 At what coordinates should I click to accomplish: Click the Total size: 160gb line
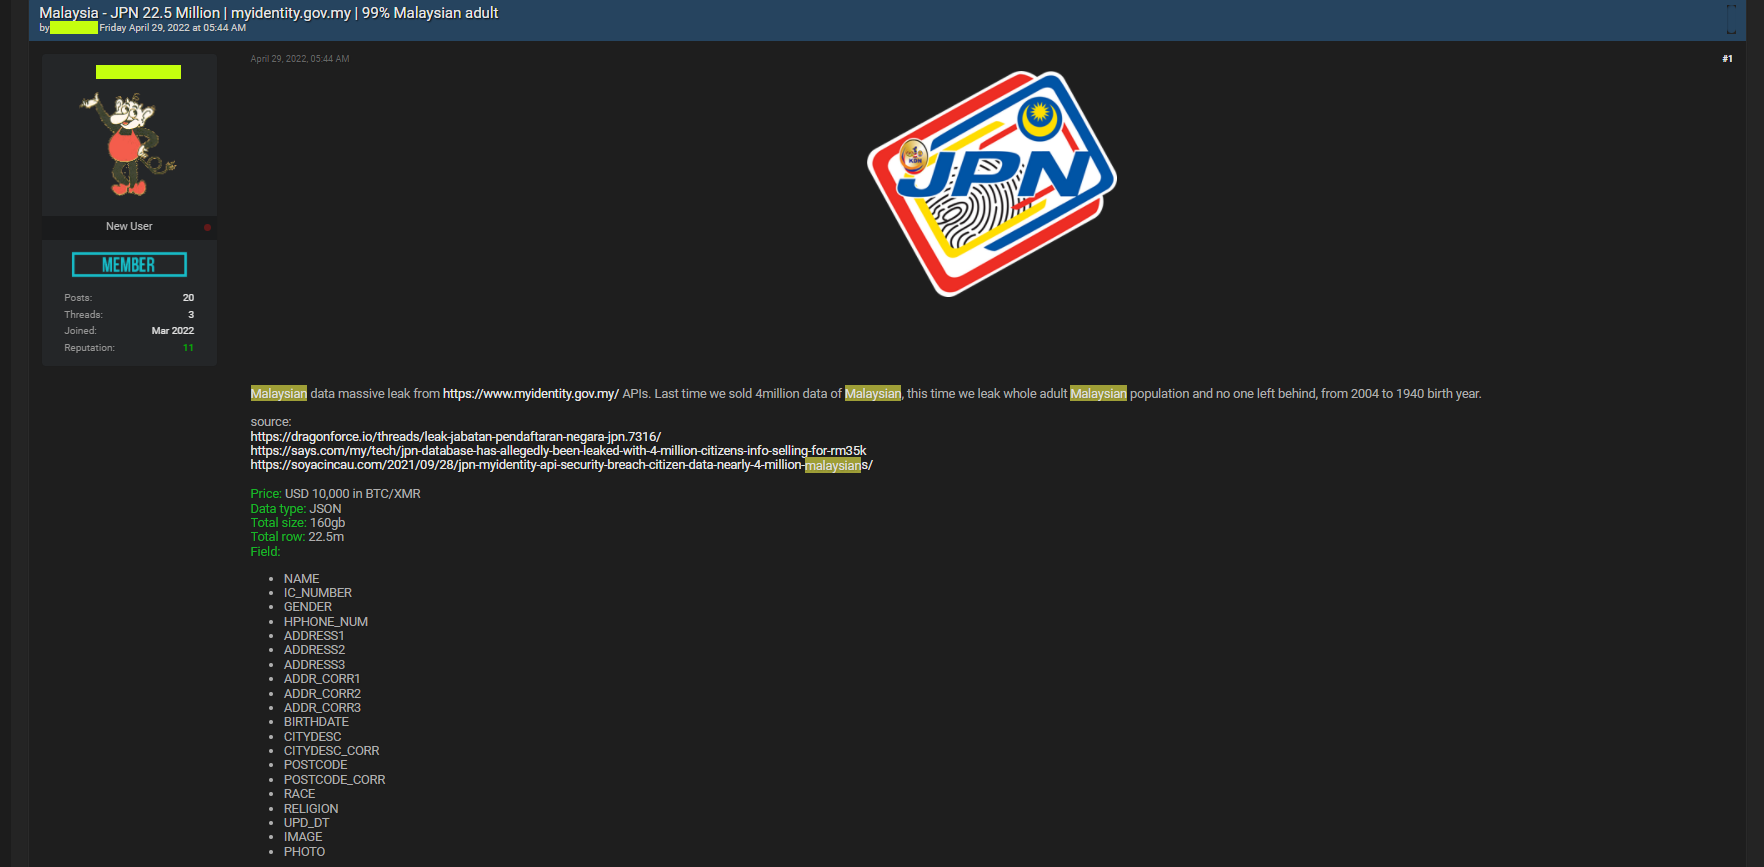[x=298, y=523]
